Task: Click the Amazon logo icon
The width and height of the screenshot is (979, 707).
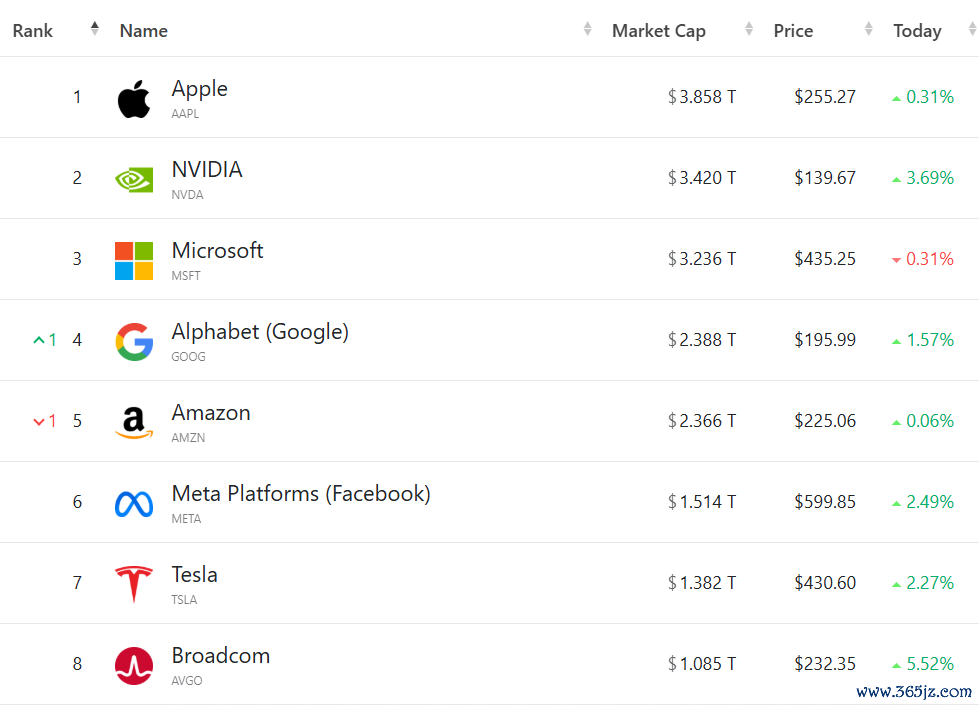Action: coord(134,423)
